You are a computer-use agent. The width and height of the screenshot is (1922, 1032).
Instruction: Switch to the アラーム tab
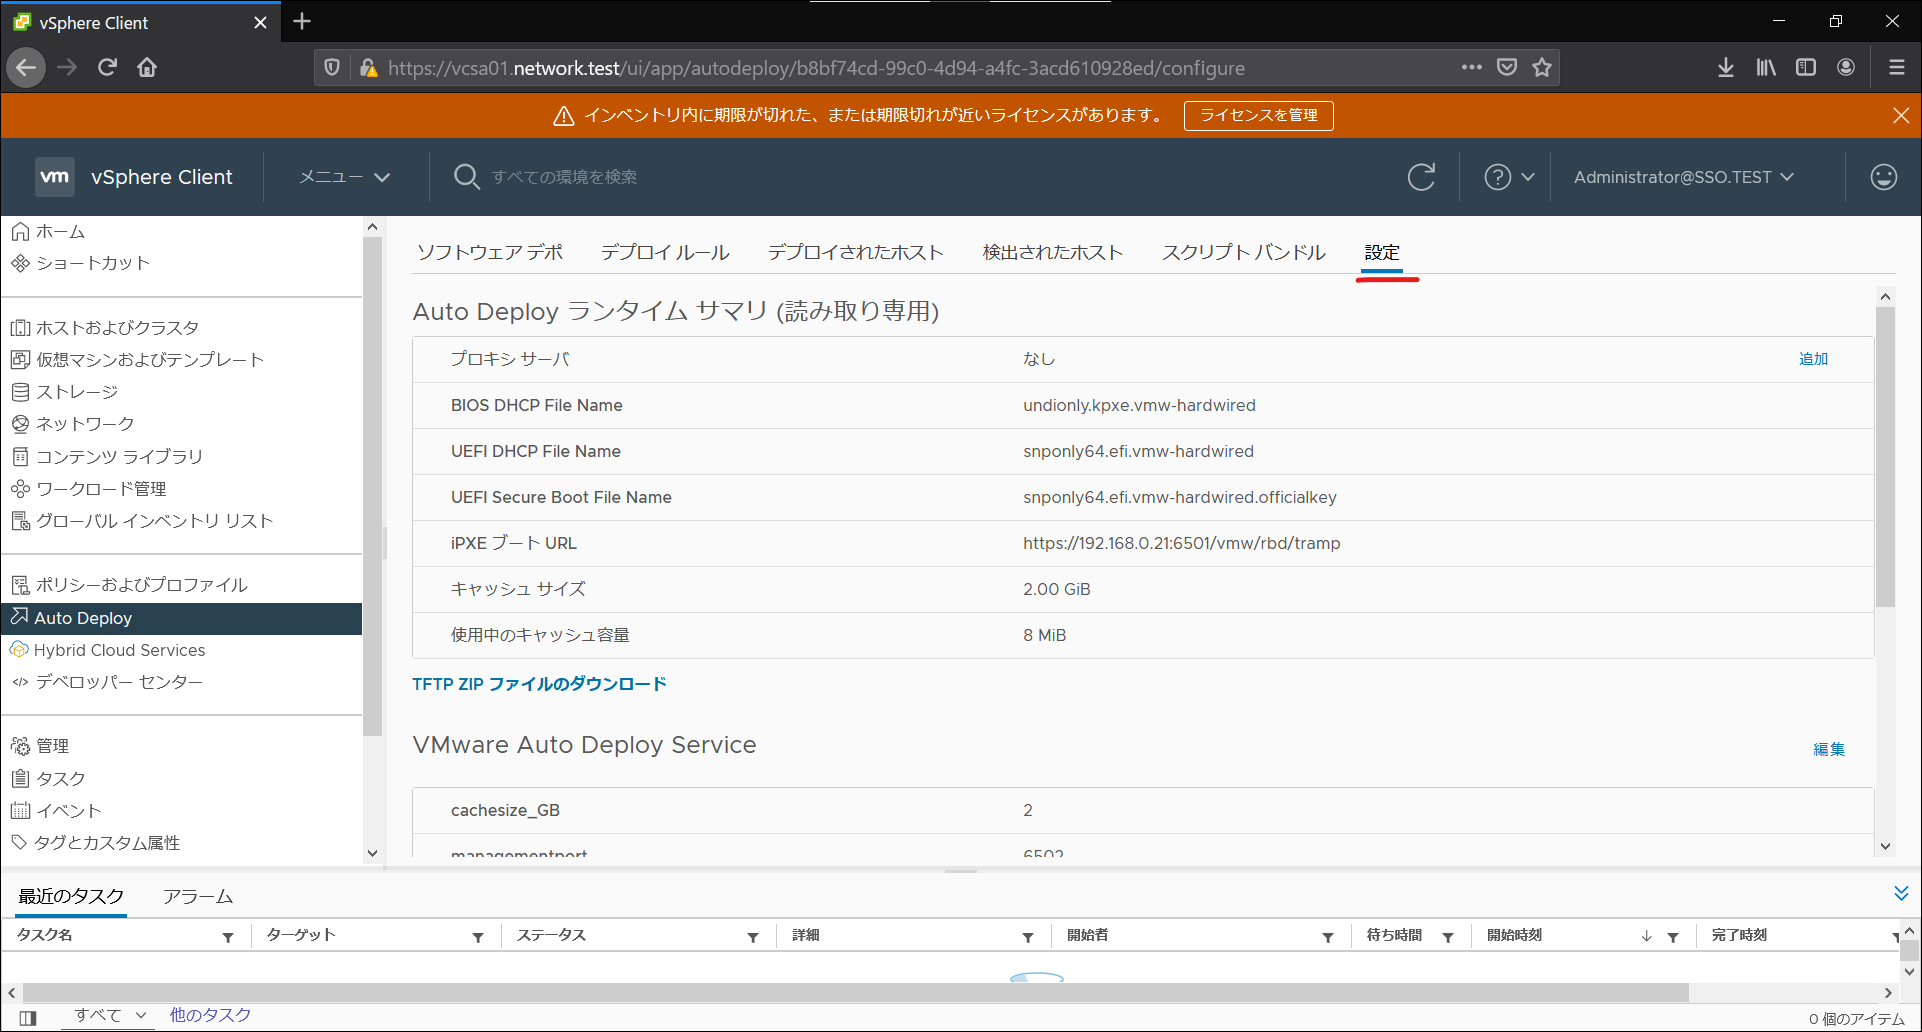click(x=198, y=896)
